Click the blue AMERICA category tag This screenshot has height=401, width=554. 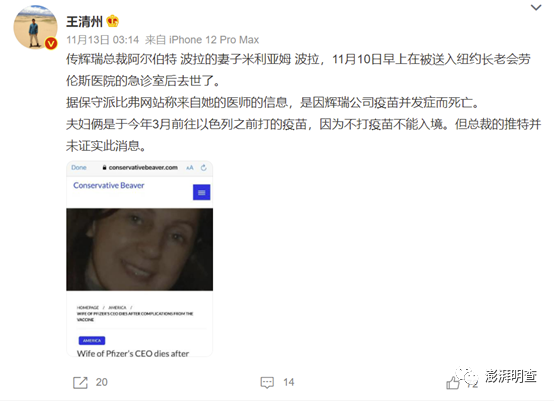coord(92,341)
